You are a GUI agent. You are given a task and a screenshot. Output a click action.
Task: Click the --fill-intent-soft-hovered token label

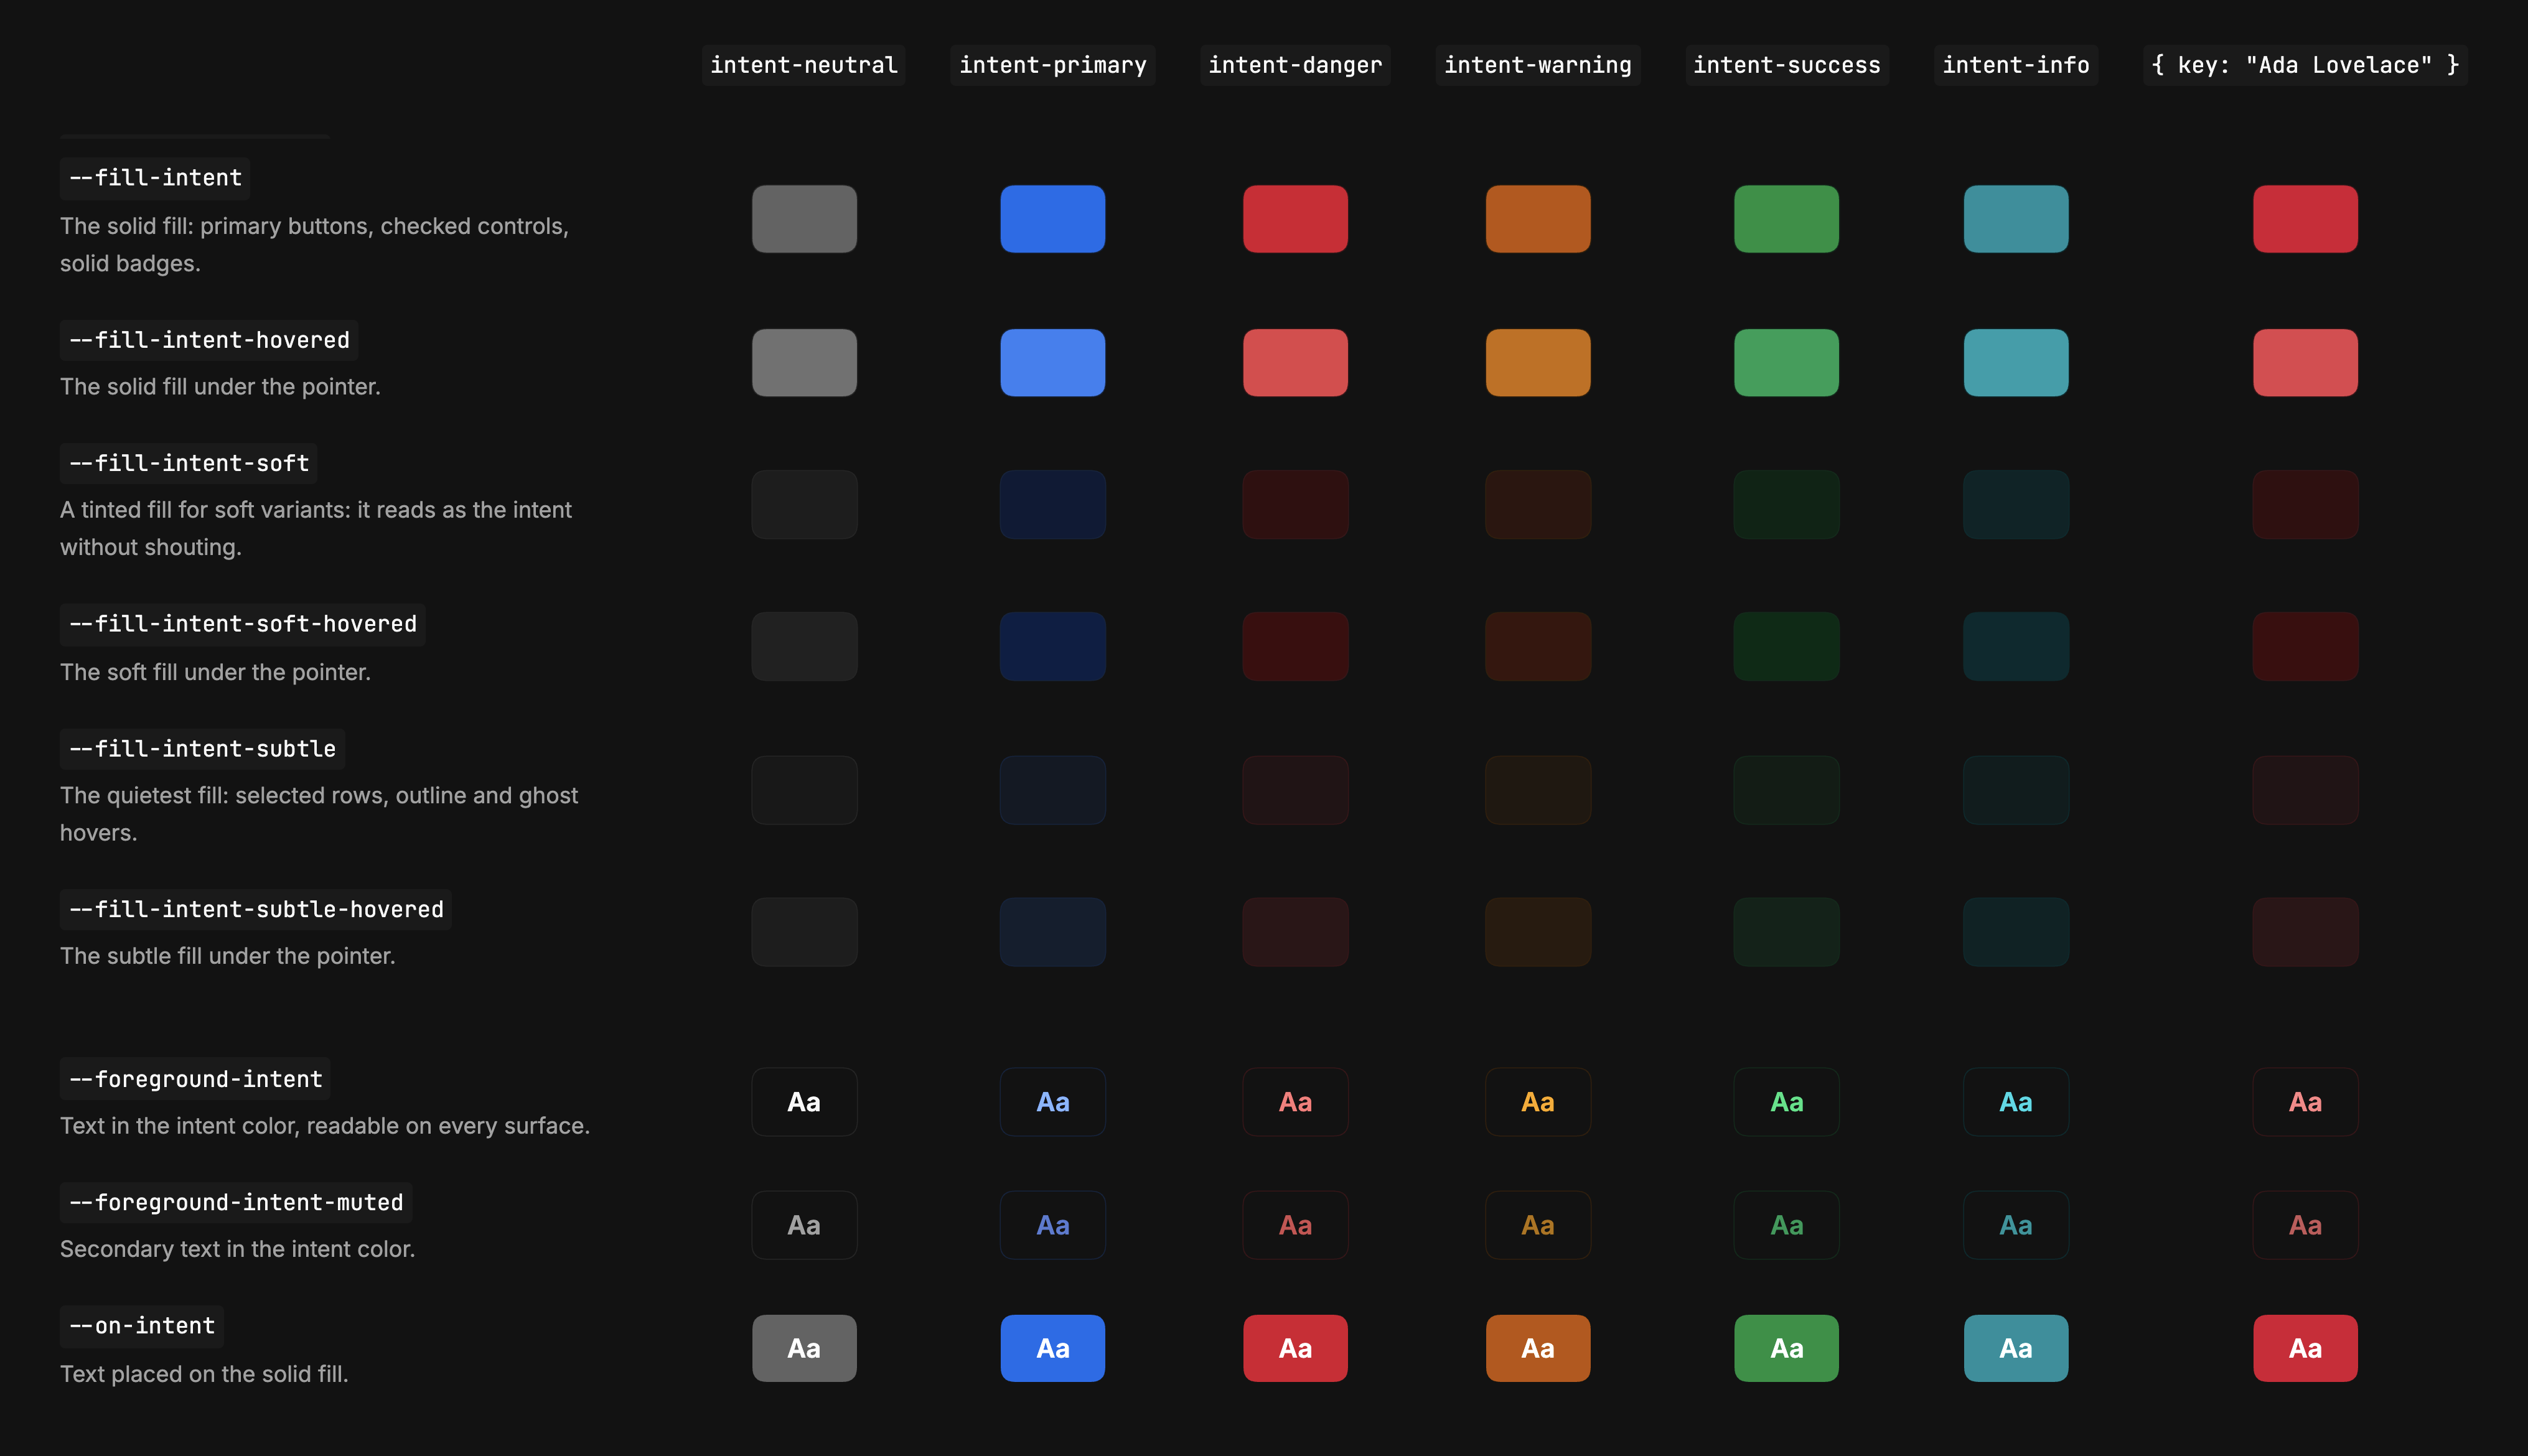243,624
